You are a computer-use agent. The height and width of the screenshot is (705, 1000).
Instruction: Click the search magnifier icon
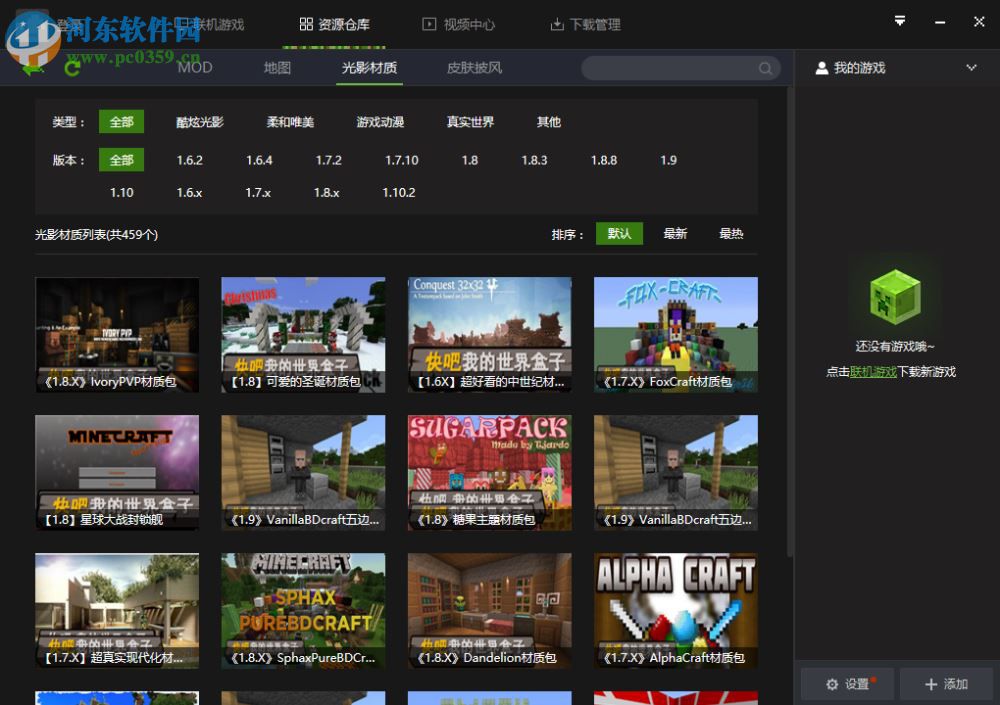[765, 68]
